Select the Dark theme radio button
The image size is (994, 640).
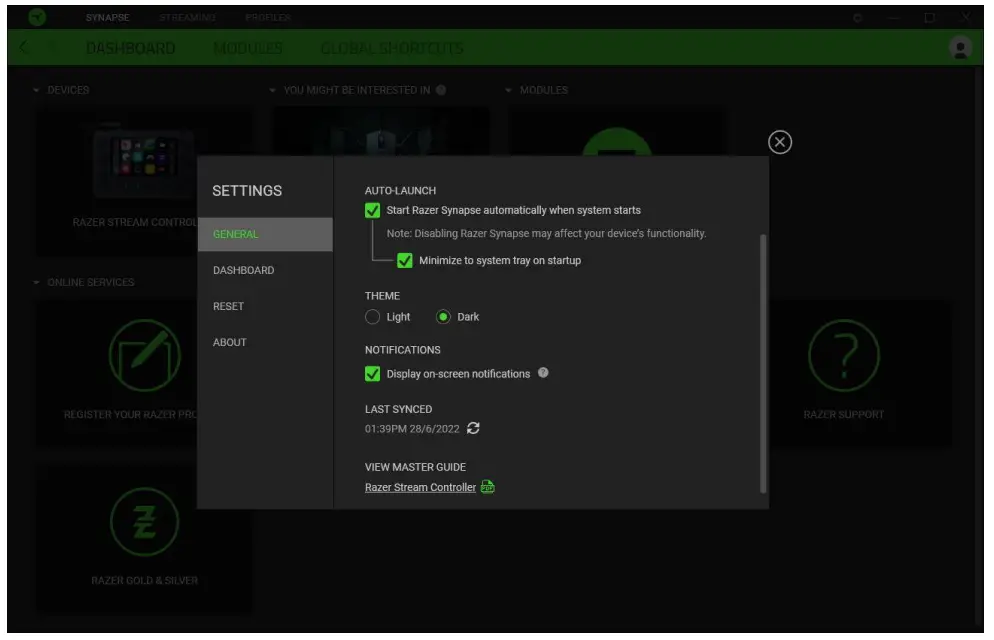(444, 317)
